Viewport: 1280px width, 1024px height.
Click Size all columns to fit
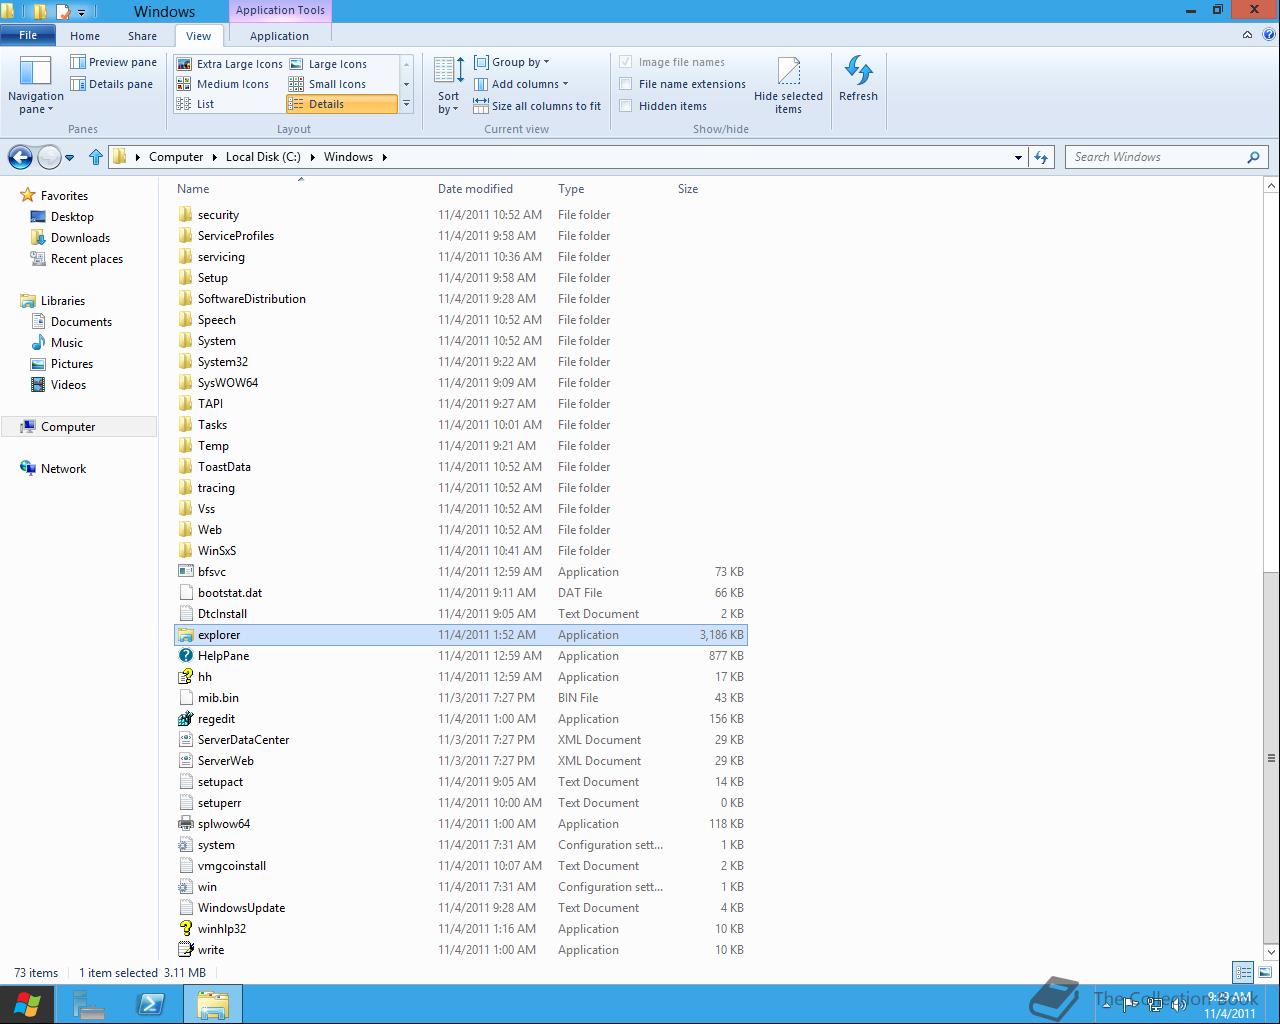click(x=537, y=106)
